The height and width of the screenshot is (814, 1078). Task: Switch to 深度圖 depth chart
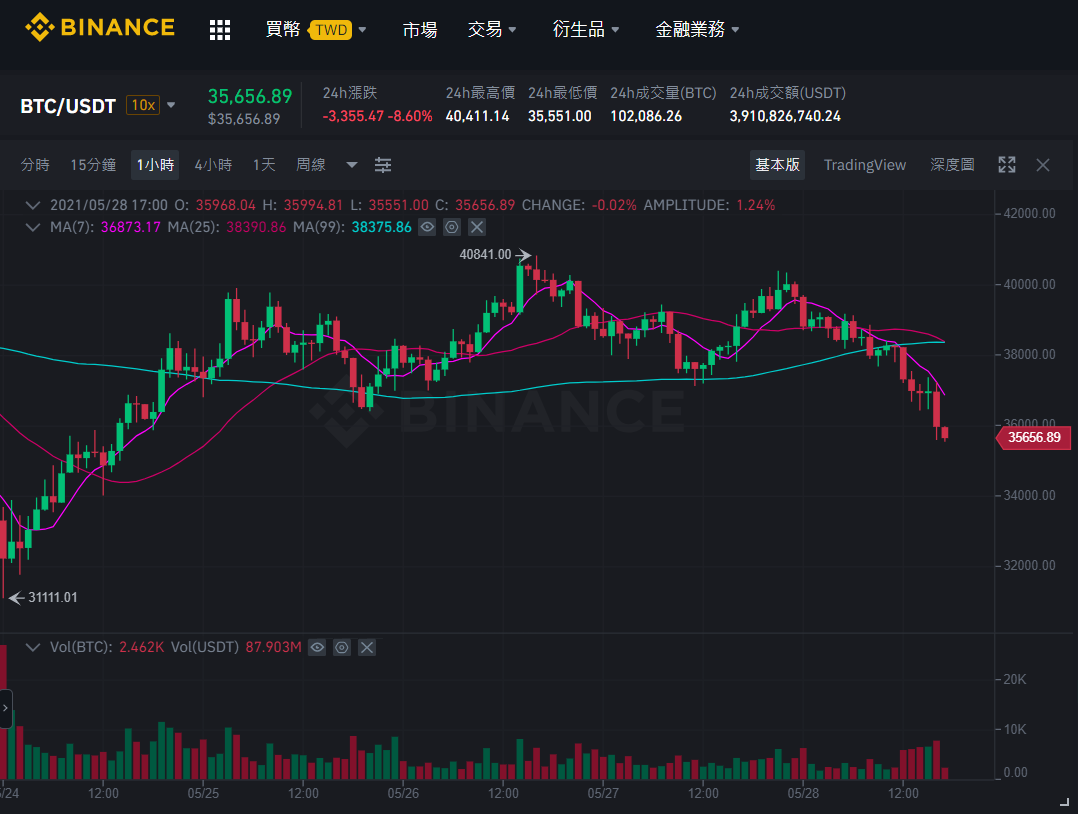(952, 165)
